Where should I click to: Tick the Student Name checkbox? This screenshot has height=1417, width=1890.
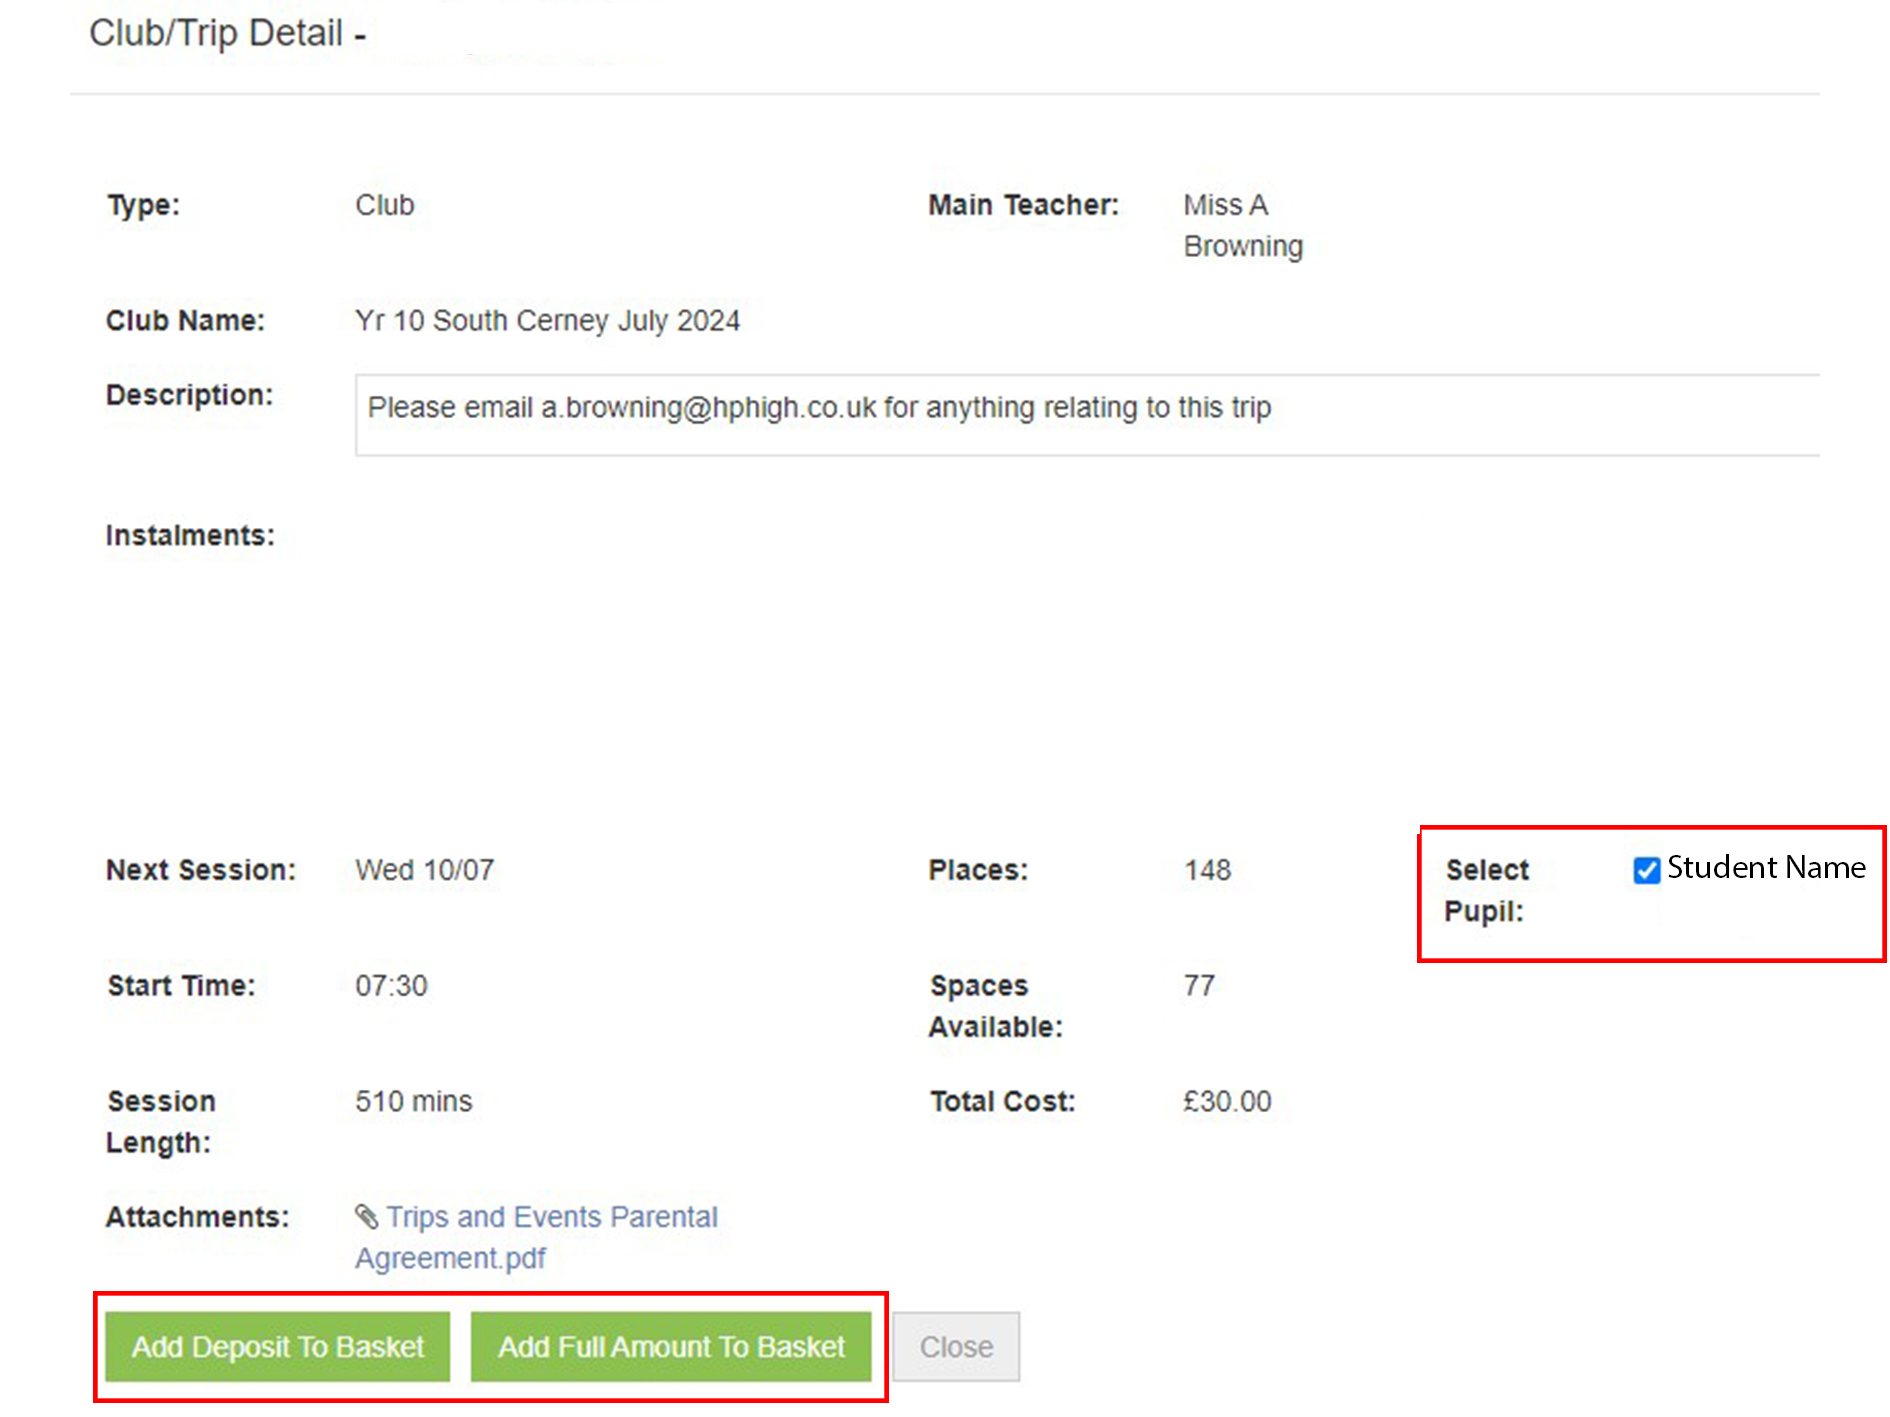coord(1646,870)
